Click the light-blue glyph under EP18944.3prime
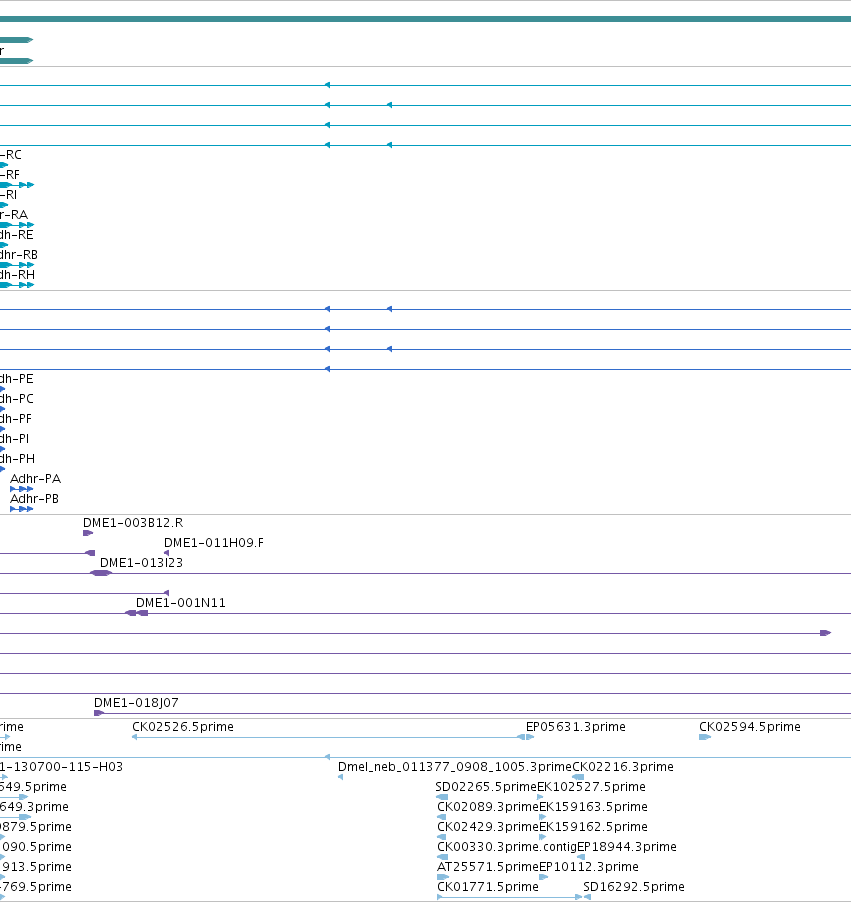The height and width of the screenshot is (902, 851). pos(581,857)
